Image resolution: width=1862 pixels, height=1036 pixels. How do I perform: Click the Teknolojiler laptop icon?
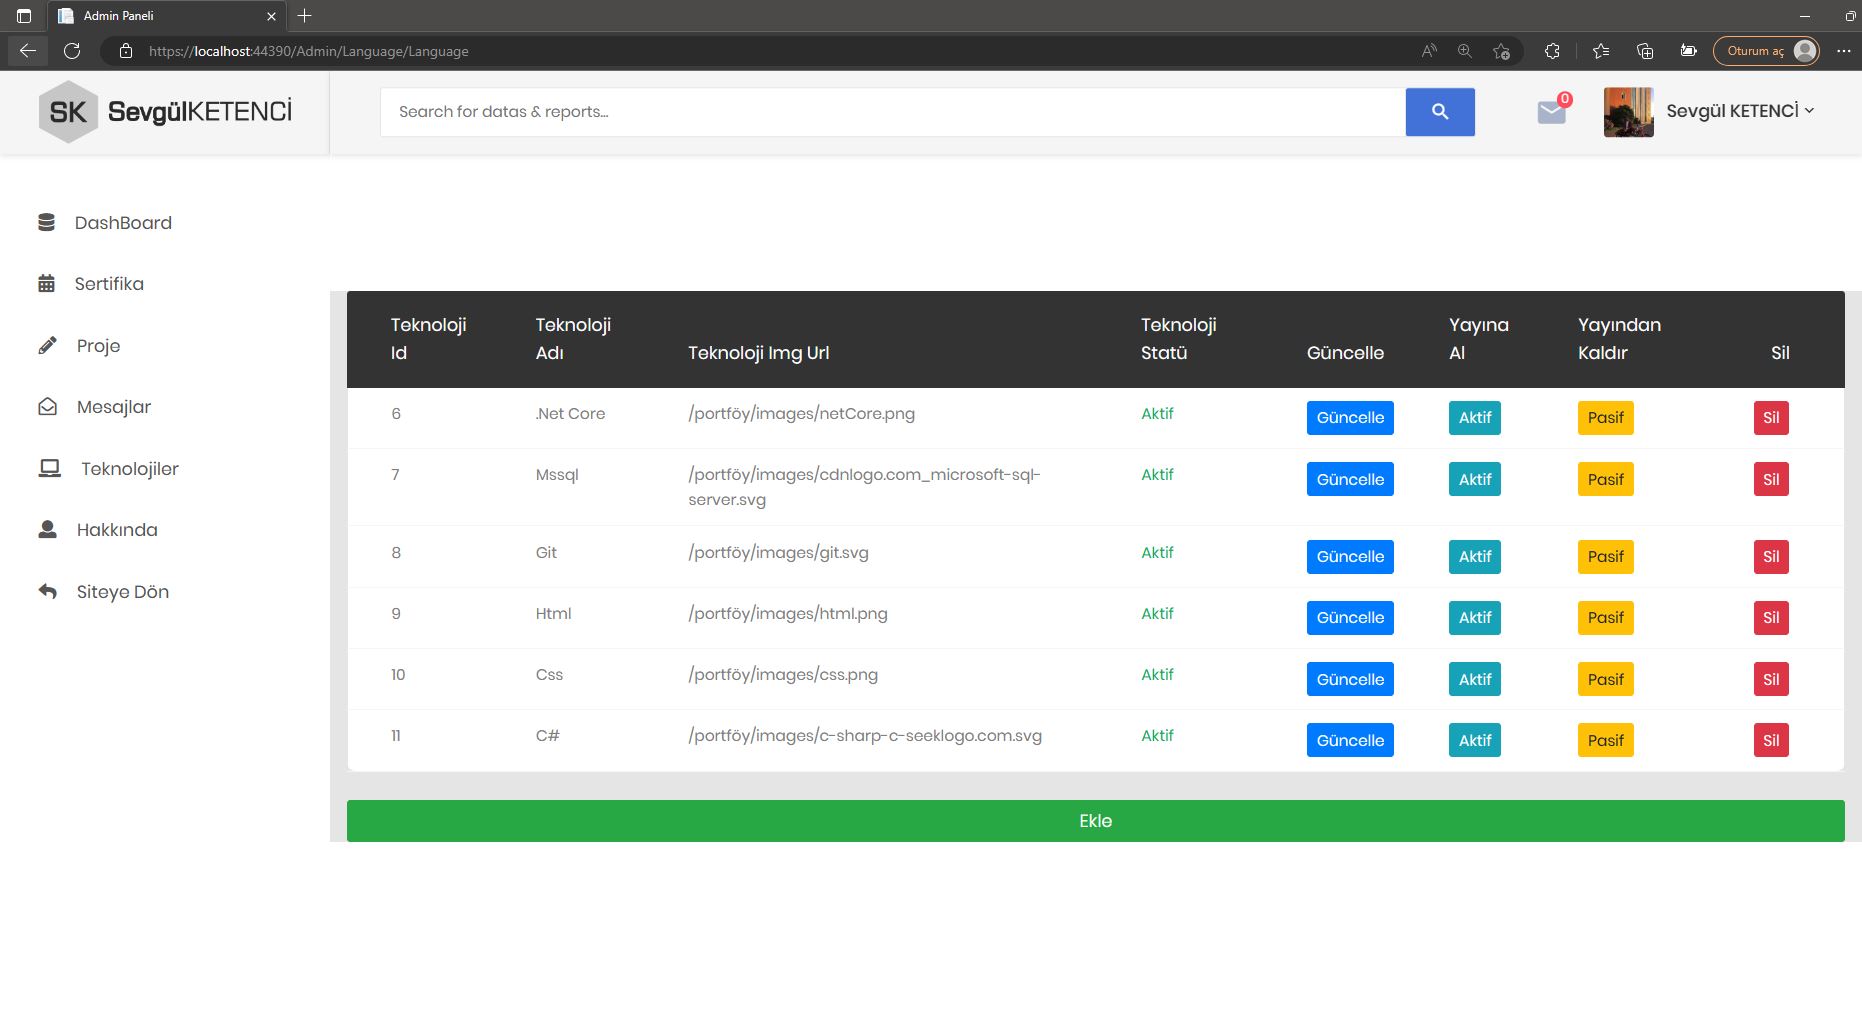coord(49,468)
